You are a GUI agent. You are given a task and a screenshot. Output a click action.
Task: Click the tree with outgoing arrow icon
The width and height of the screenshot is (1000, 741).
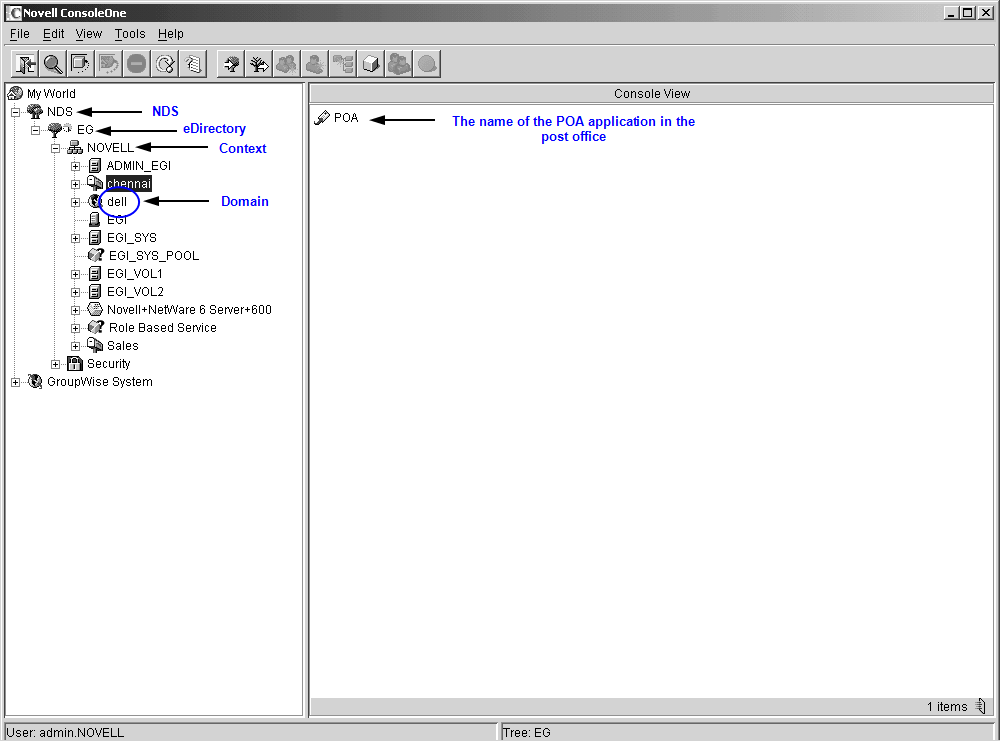(259, 64)
